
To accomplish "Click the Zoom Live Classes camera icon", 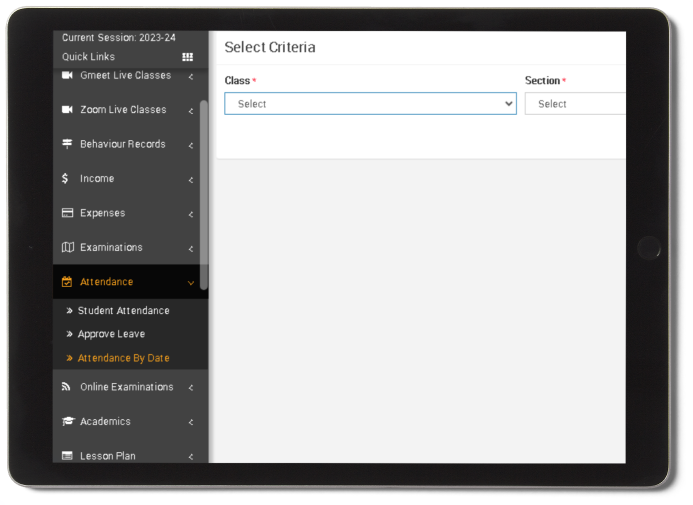I will pyautogui.click(x=67, y=110).
